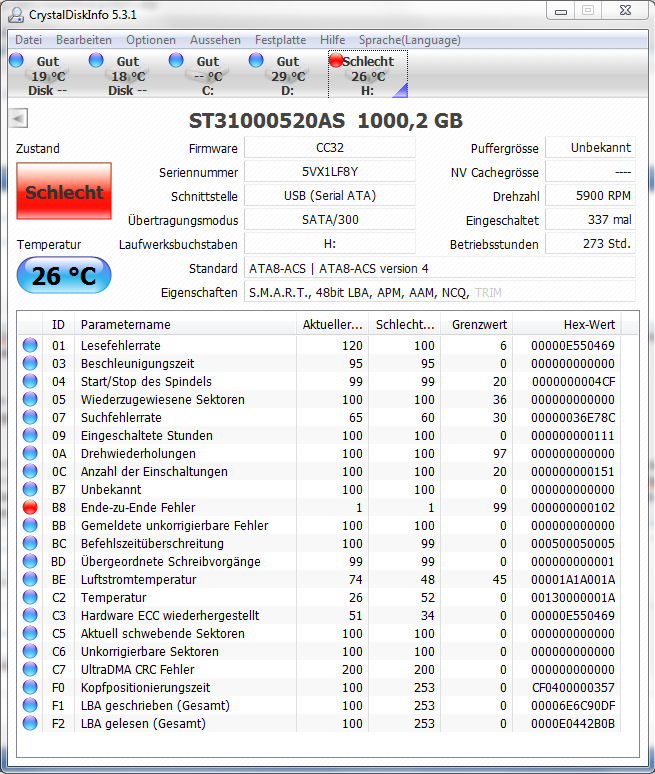Open the Optionen menu

click(151, 40)
